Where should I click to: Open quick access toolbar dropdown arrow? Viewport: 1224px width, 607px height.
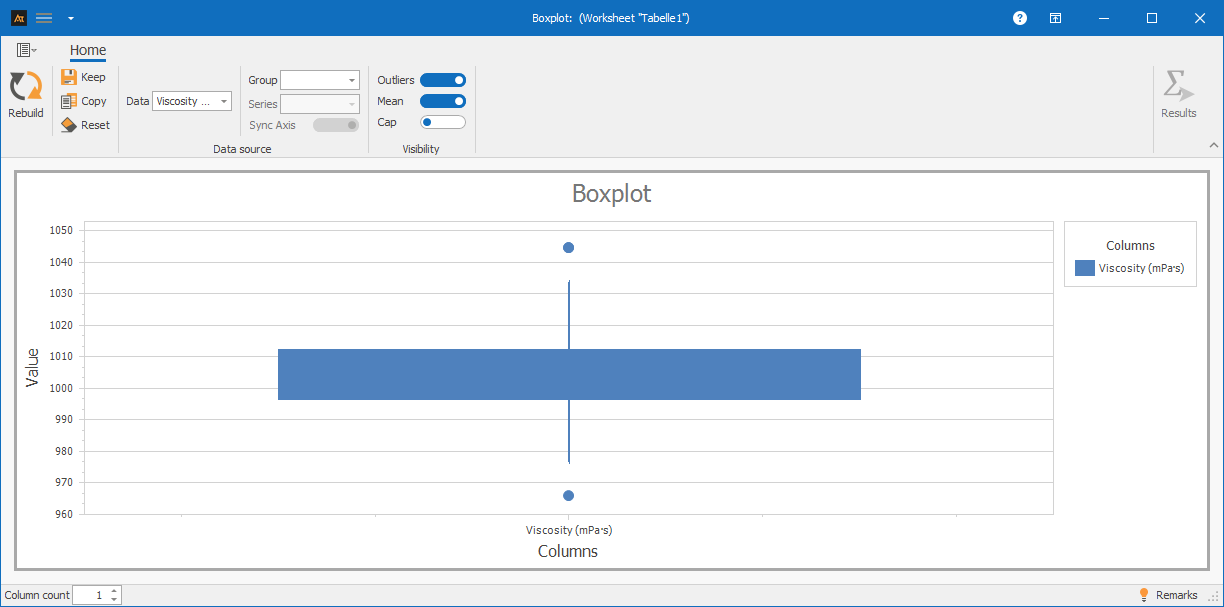(x=70, y=18)
